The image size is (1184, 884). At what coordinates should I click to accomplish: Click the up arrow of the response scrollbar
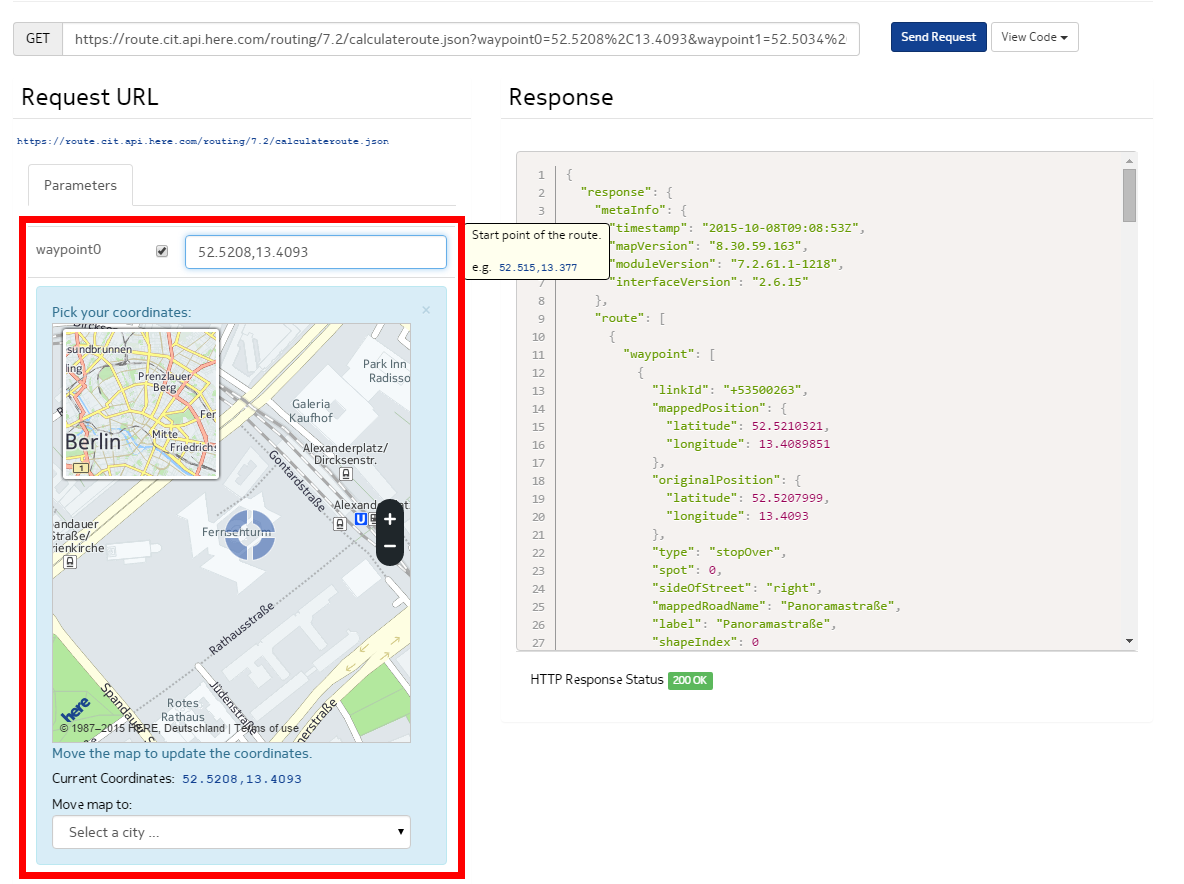pos(1129,161)
